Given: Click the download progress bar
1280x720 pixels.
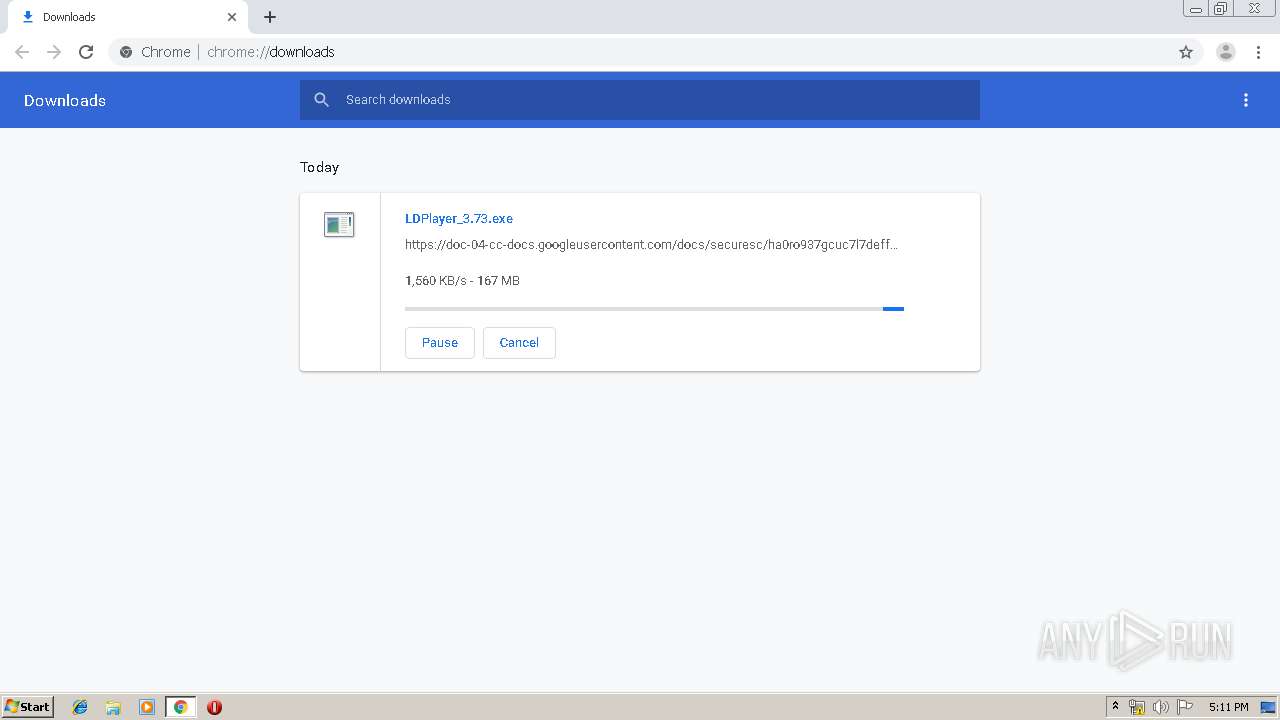Looking at the screenshot, I should pyautogui.click(x=654, y=309).
